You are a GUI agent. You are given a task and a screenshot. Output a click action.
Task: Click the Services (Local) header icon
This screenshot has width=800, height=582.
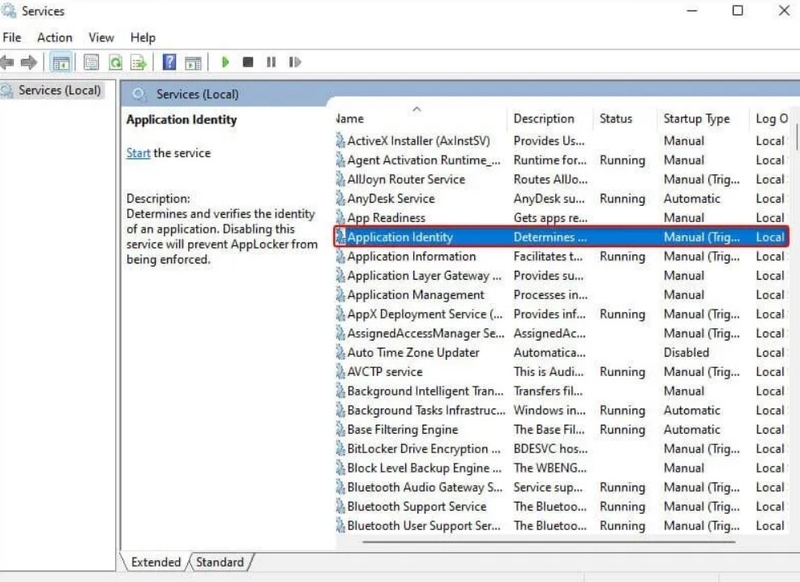pos(139,94)
